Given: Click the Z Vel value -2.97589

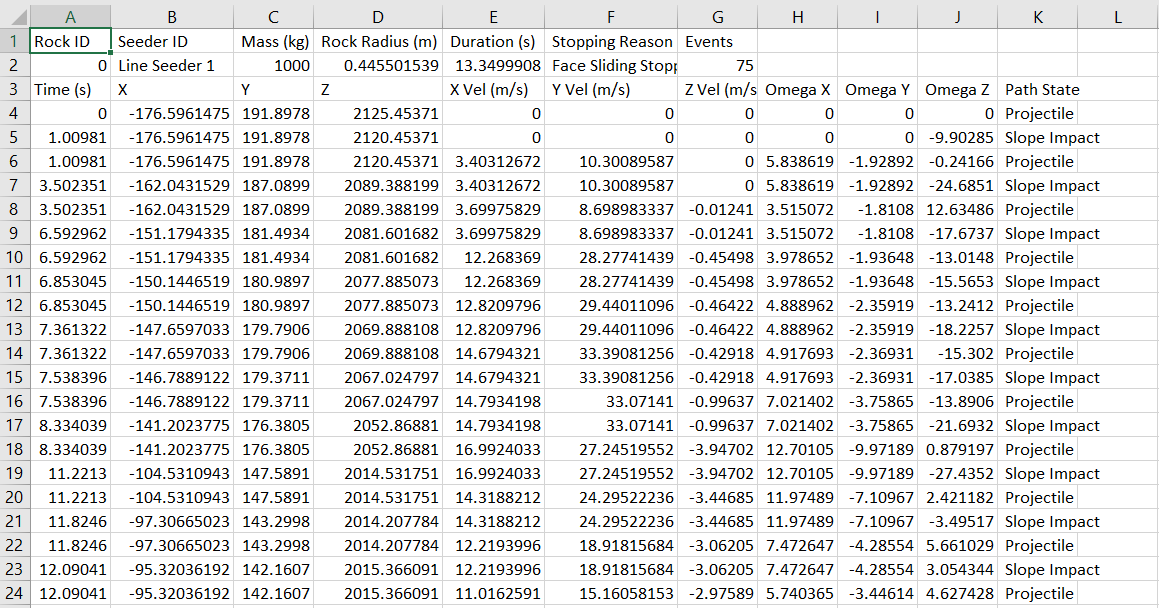Looking at the screenshot, I should pyautogui.click(x=717, y=593).
